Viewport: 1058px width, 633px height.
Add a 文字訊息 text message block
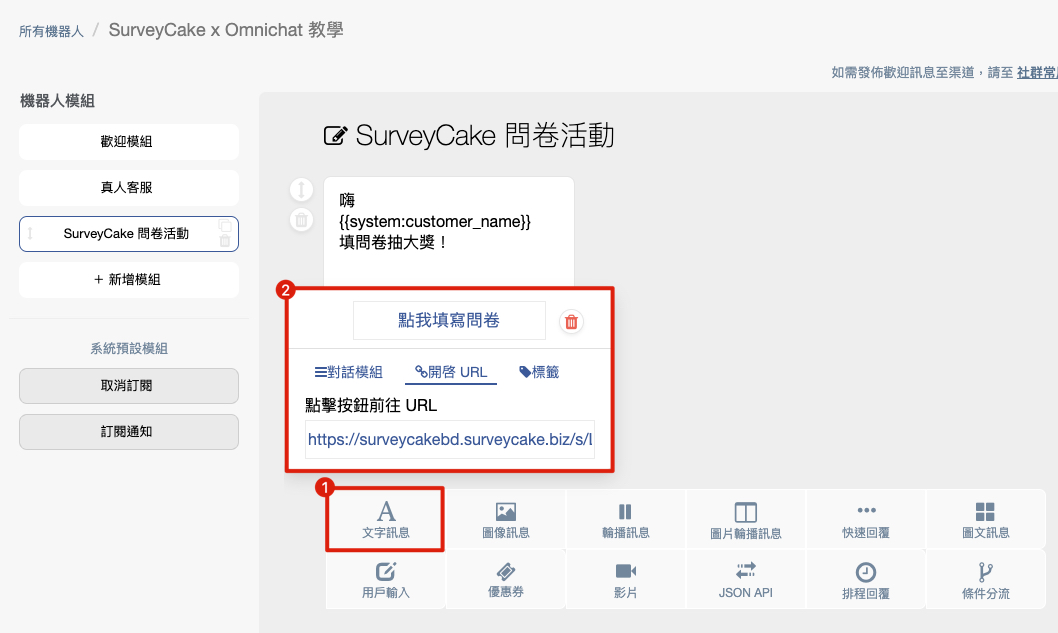tap(385, 520)
